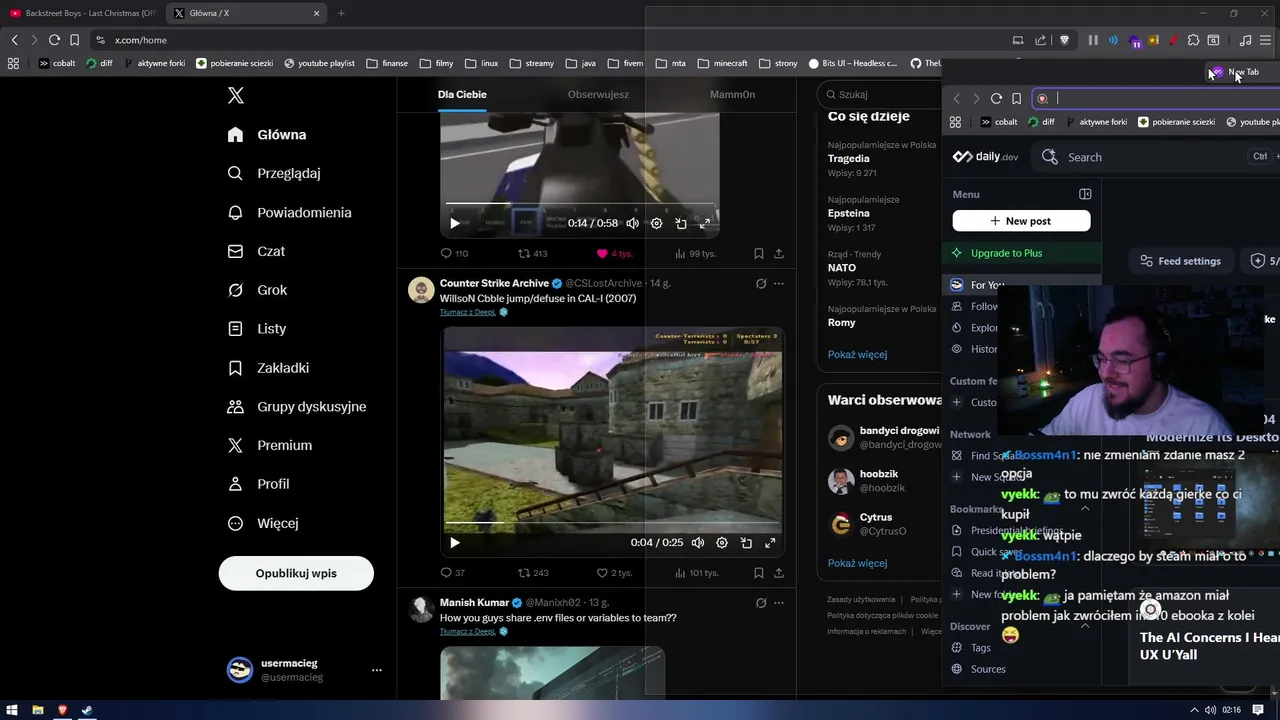Screen dimensions: 1280x720
Task: Bookmark the x.com page in address bar
Action: pos(74,40)
